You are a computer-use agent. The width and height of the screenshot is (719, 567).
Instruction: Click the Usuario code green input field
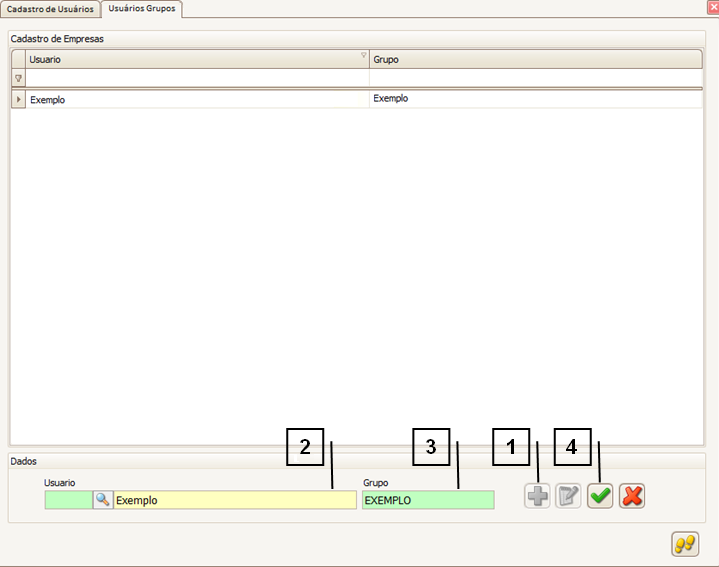68,500
